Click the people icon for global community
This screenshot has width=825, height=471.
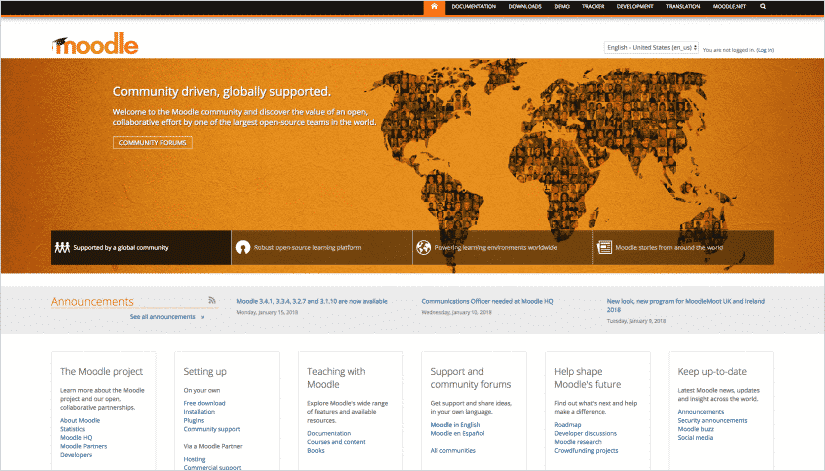coord(62,247)
